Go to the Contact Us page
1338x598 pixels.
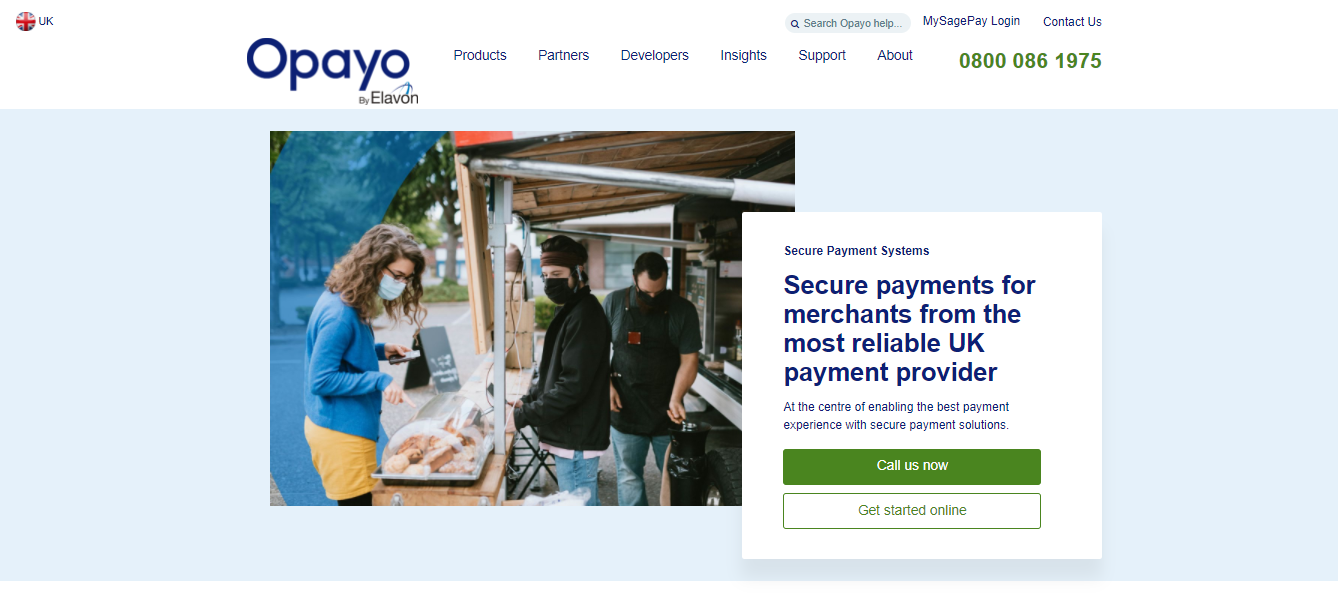1072,22
